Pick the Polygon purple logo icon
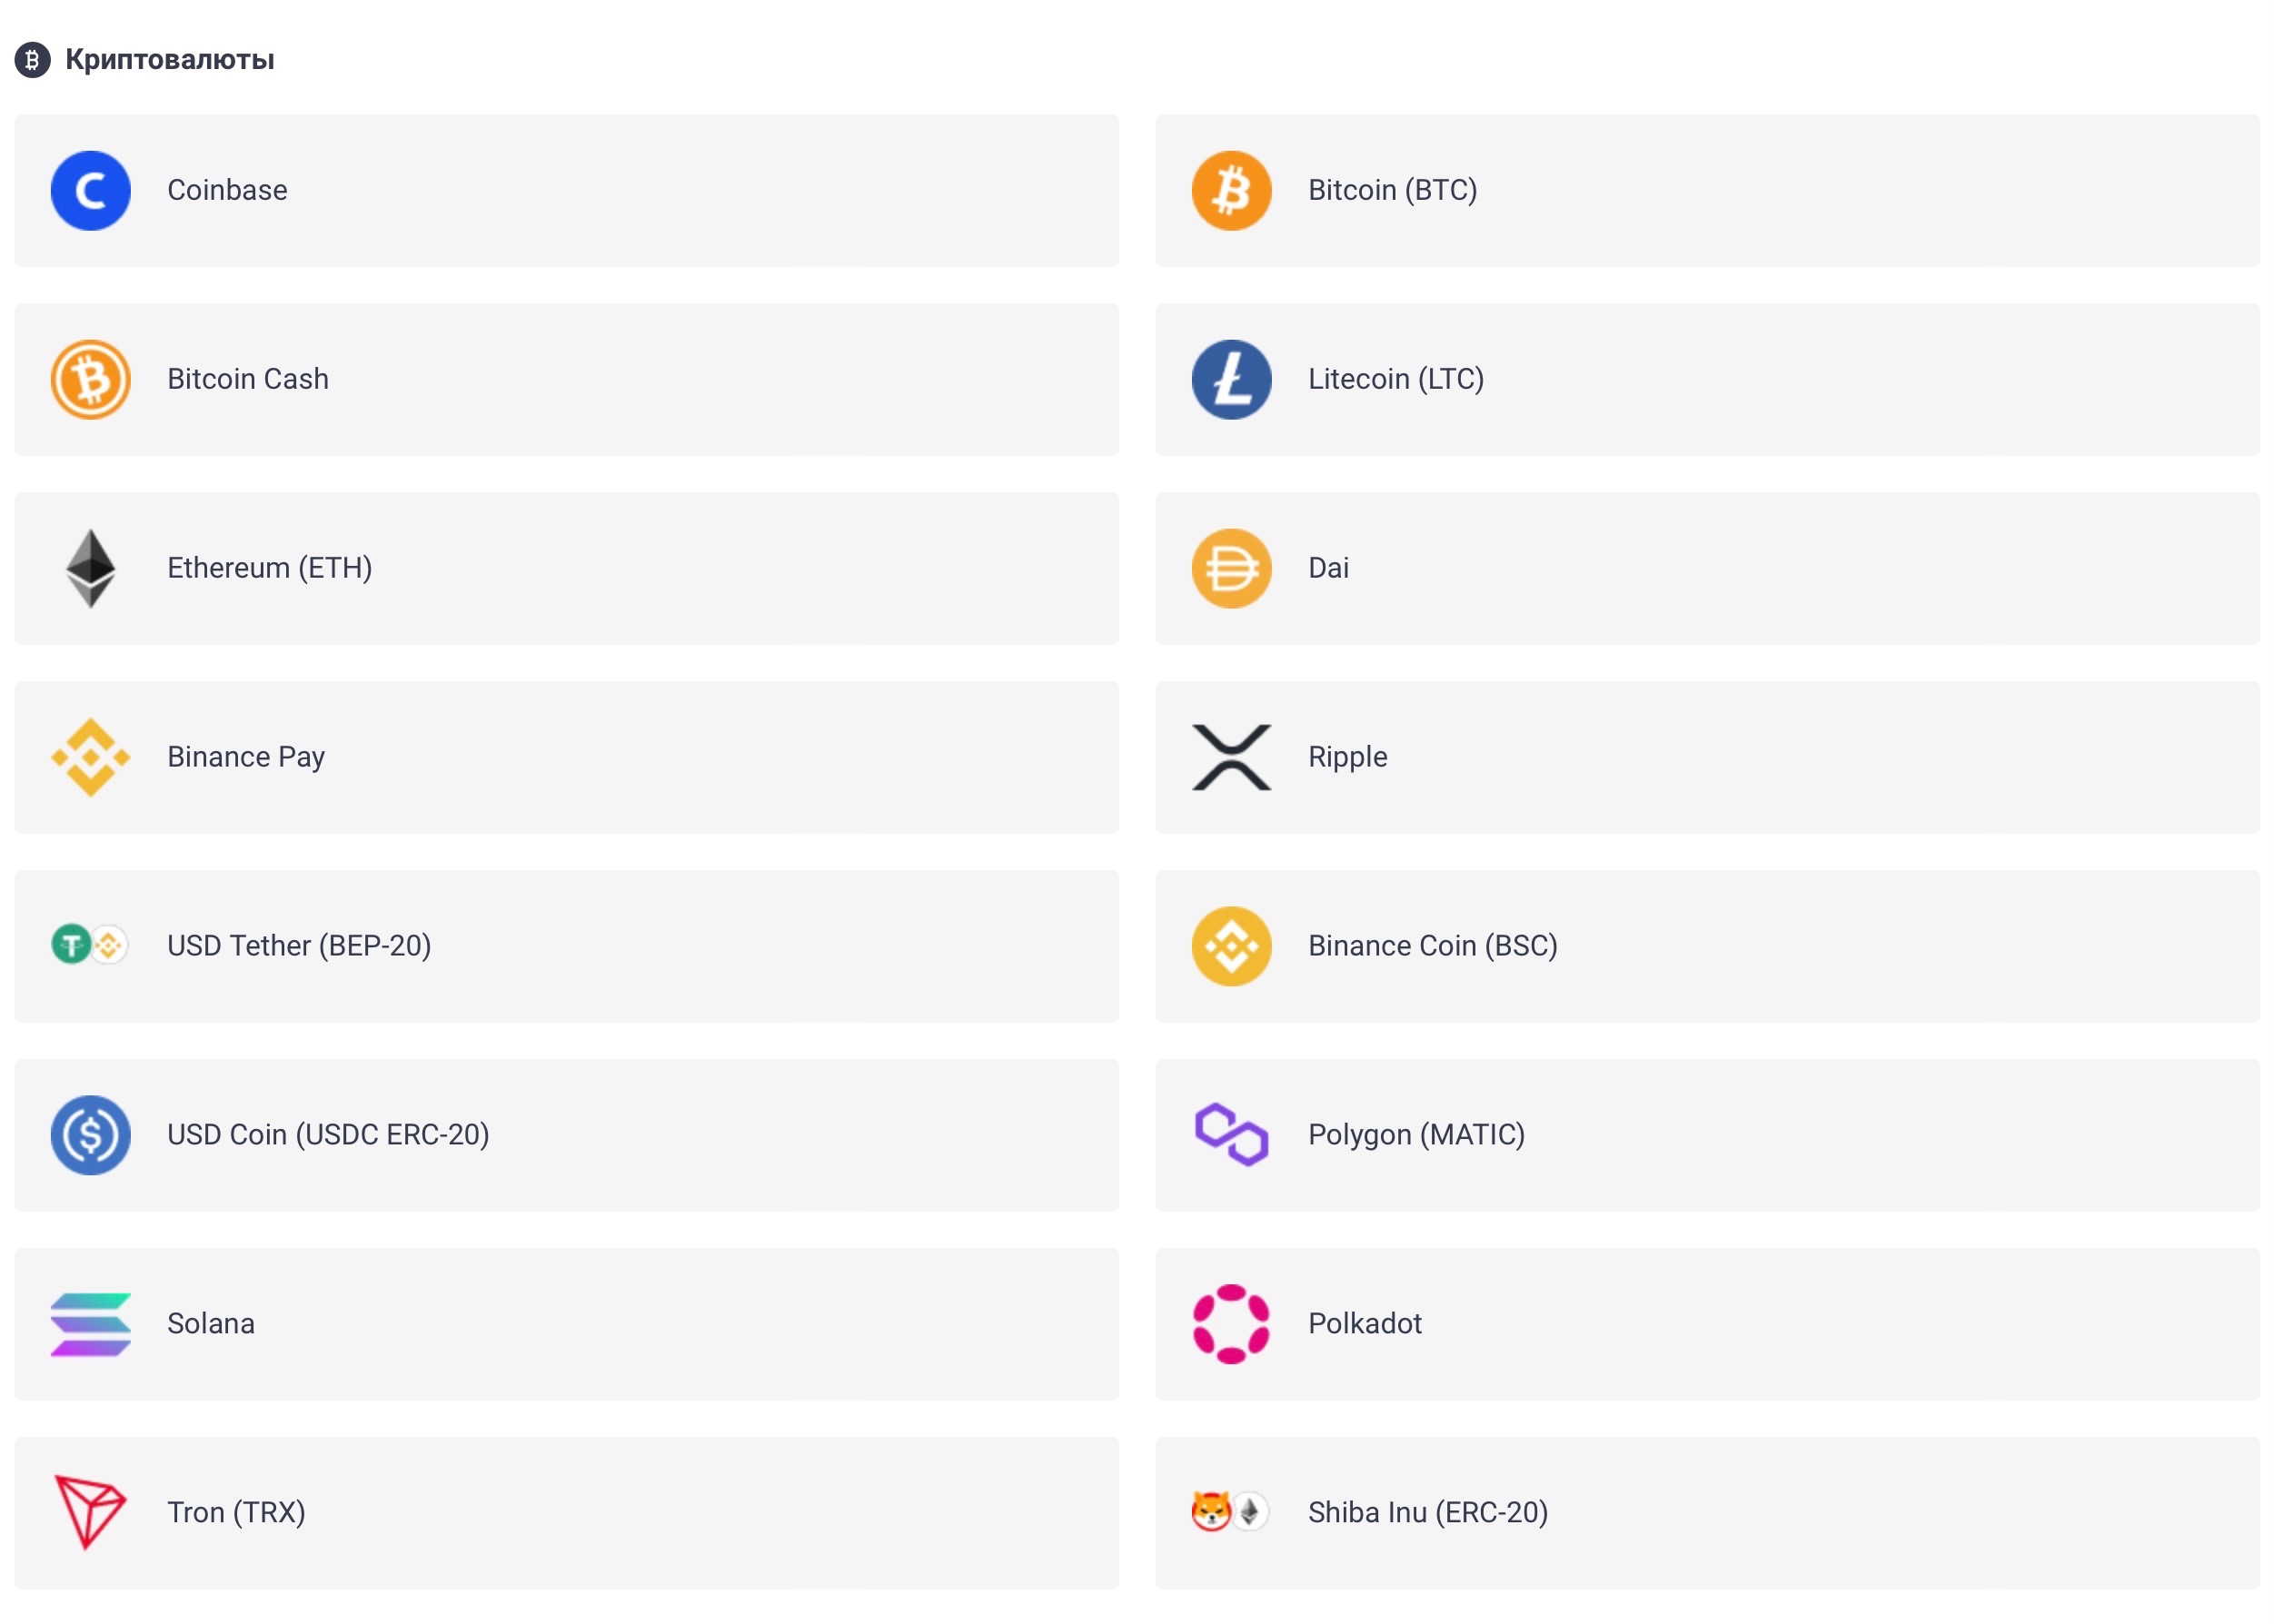2274x1624 pixels. pyautogui.click(x=1230, y=1134)
